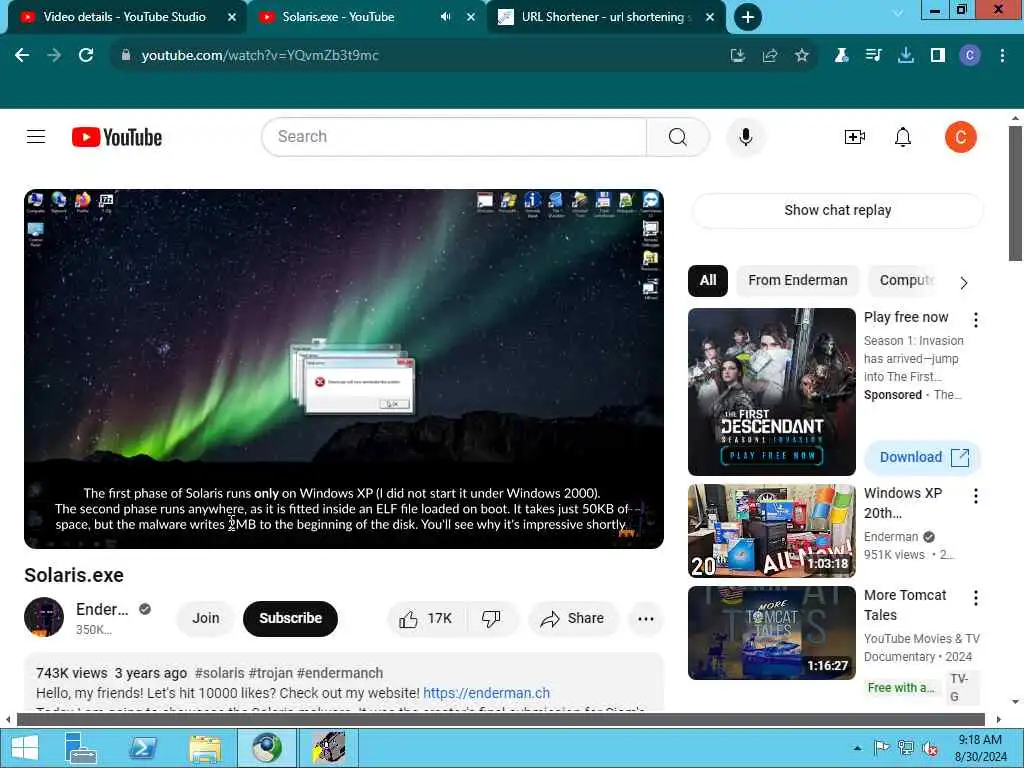Bookmark this page with the star icon

point(802,56)
